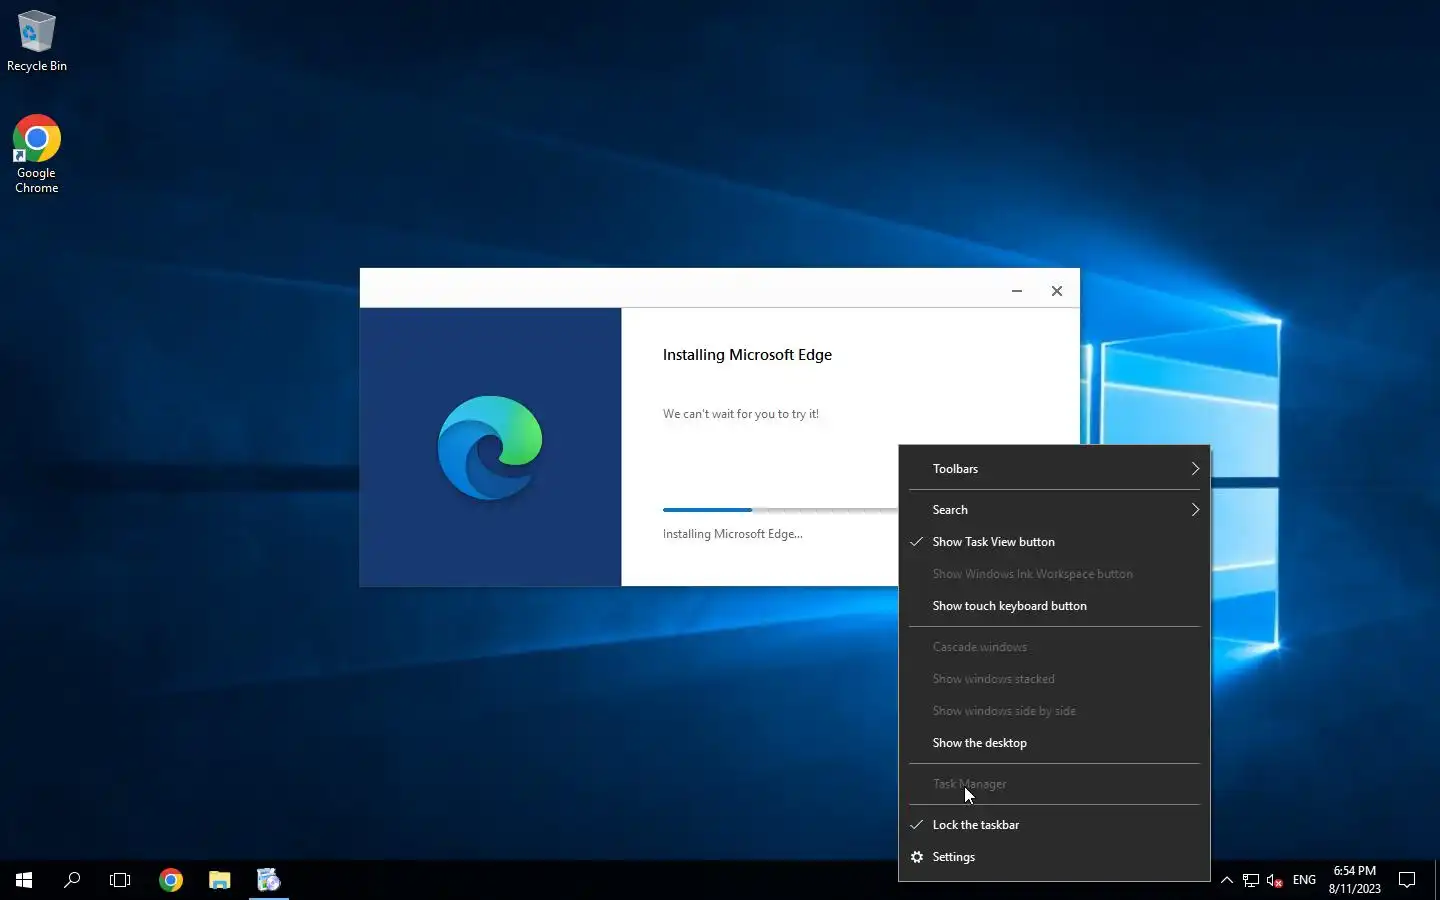Click the greyed-out Task Manager entry

[1054, 784]
